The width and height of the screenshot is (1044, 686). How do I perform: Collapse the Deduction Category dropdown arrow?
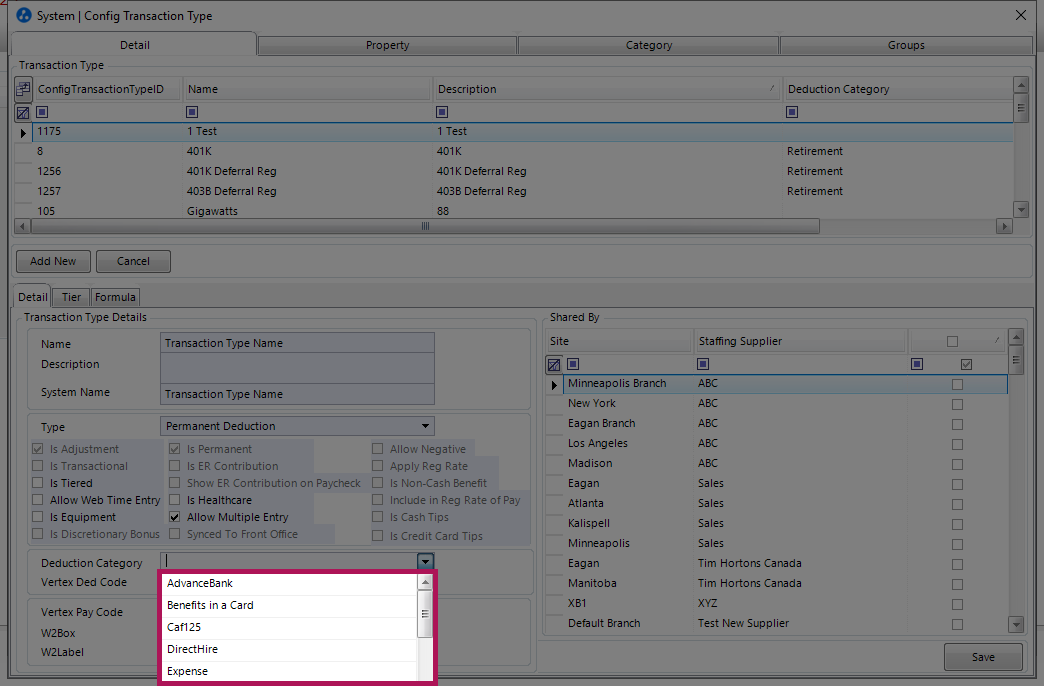pos(426,563)
